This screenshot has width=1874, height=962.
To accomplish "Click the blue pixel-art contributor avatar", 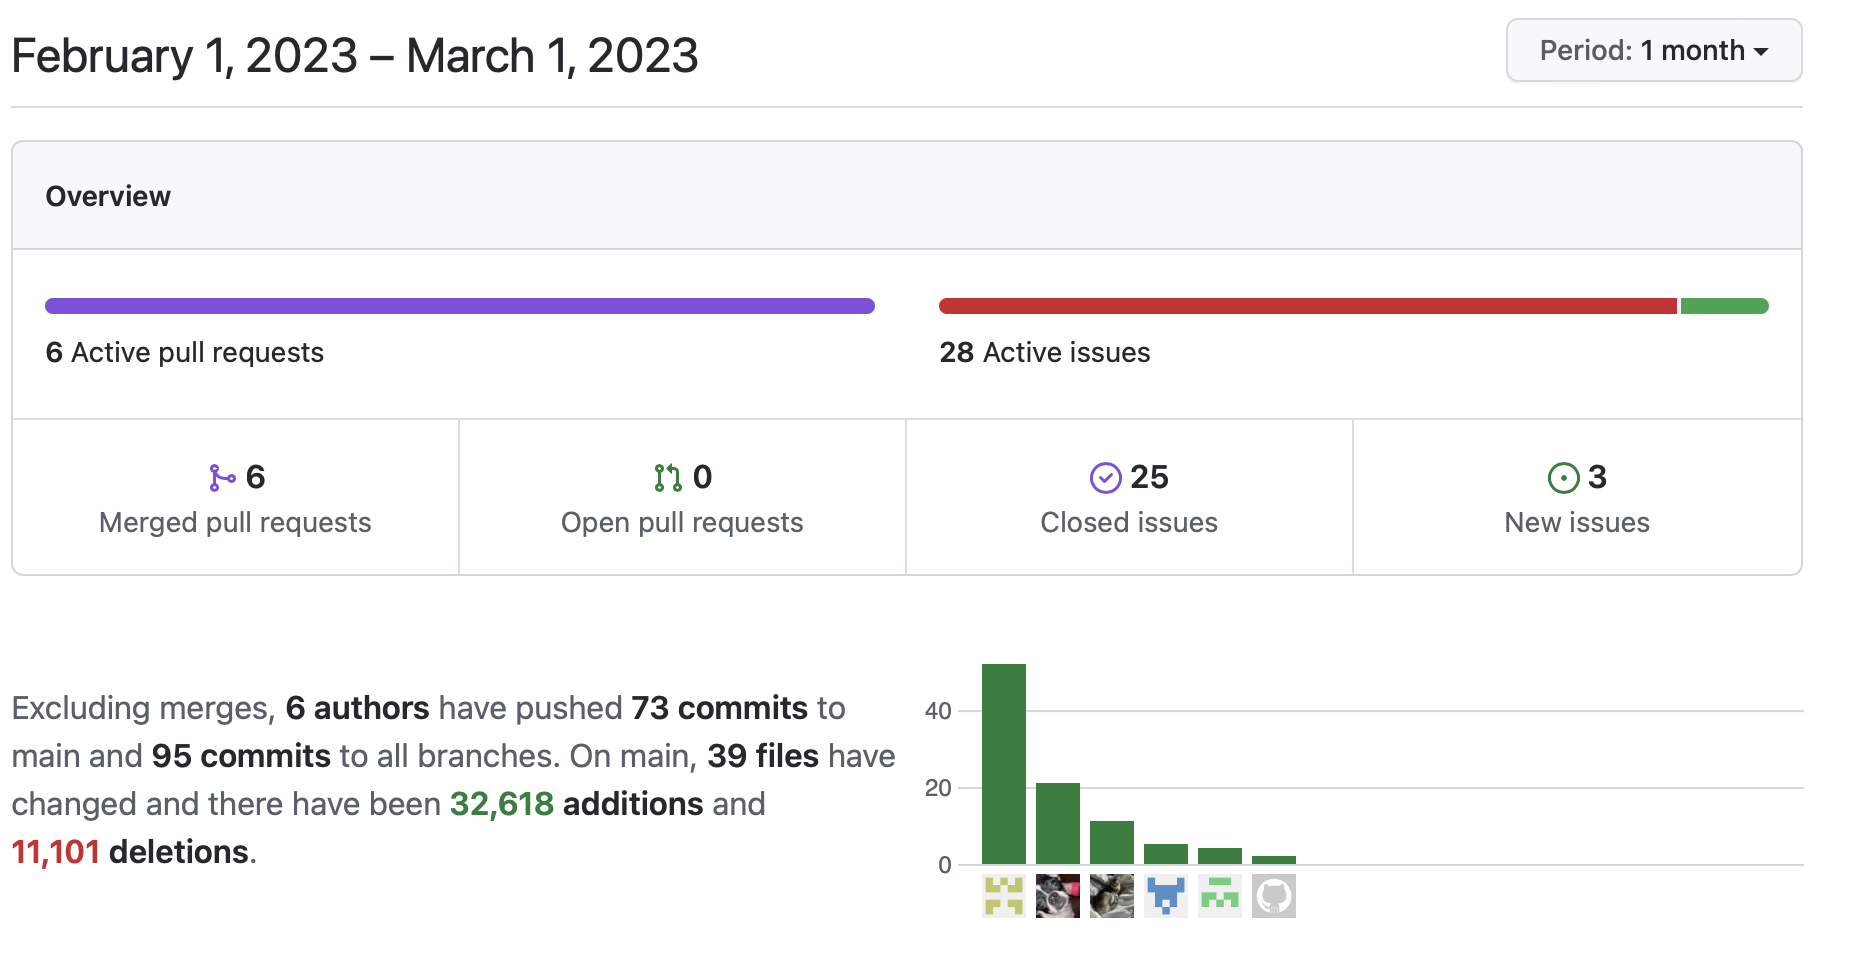I will 1165,895.
